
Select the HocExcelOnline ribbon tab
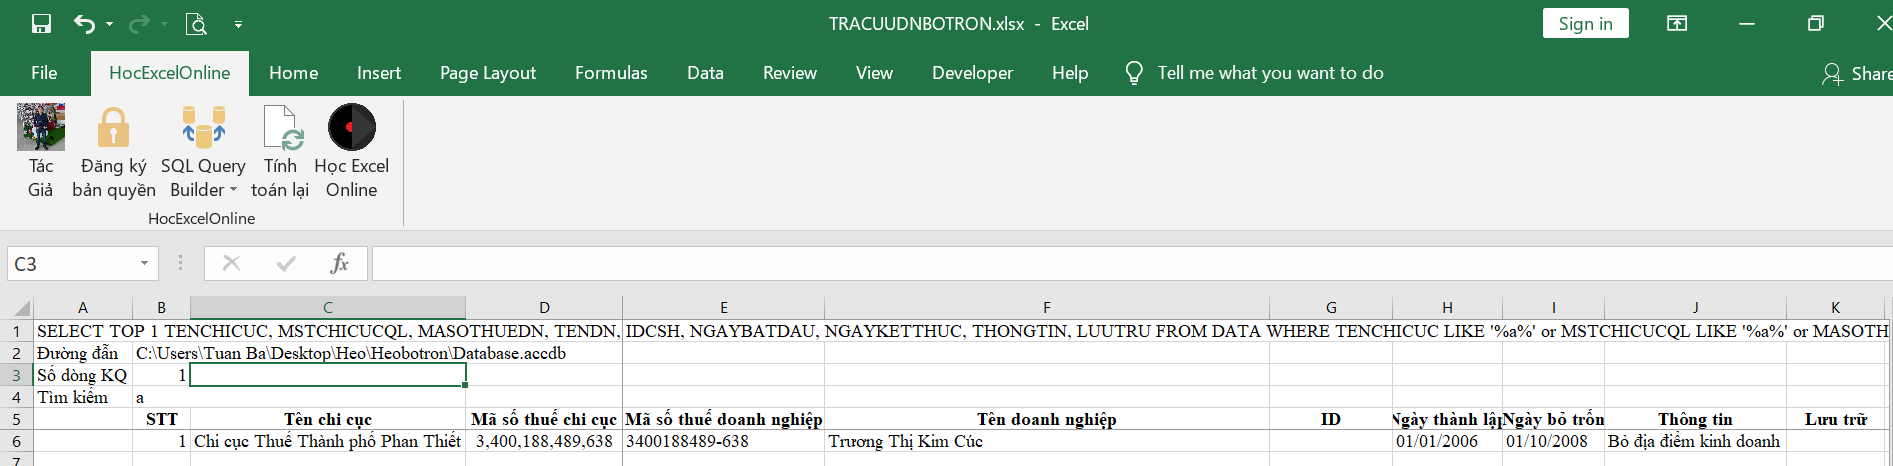pos(170,73)
